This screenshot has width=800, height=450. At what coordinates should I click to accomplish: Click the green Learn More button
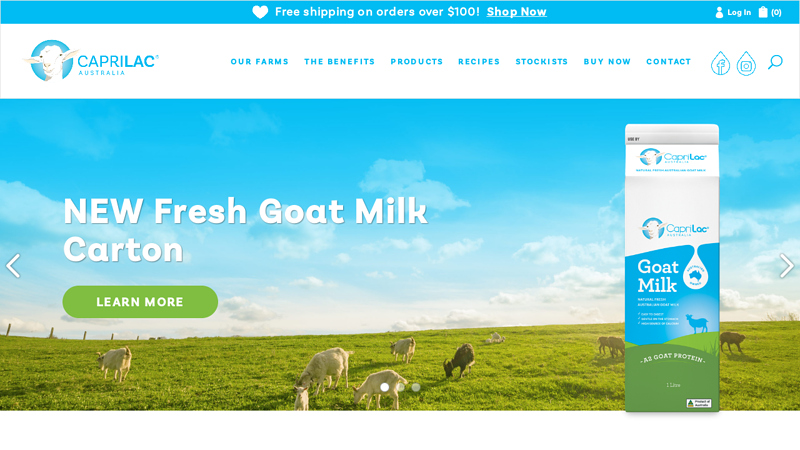pyautogui.click(x=140, y=302)
